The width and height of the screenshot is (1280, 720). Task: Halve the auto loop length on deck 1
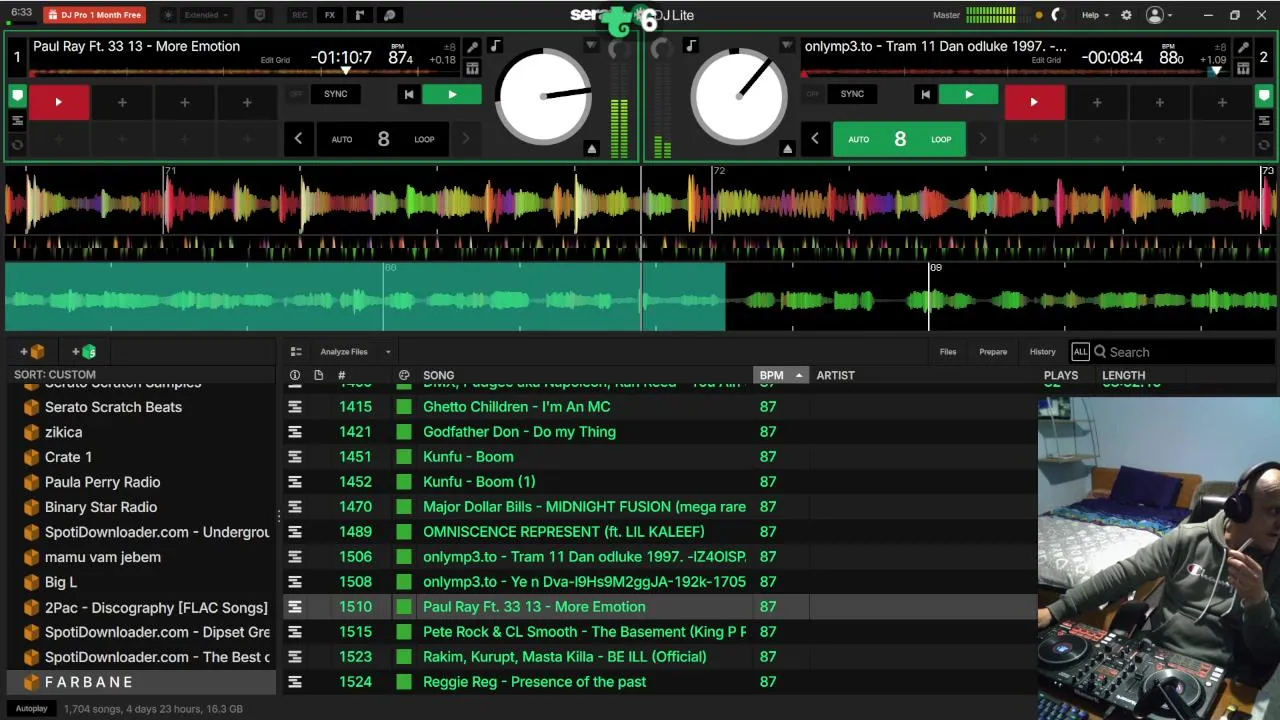298,139
